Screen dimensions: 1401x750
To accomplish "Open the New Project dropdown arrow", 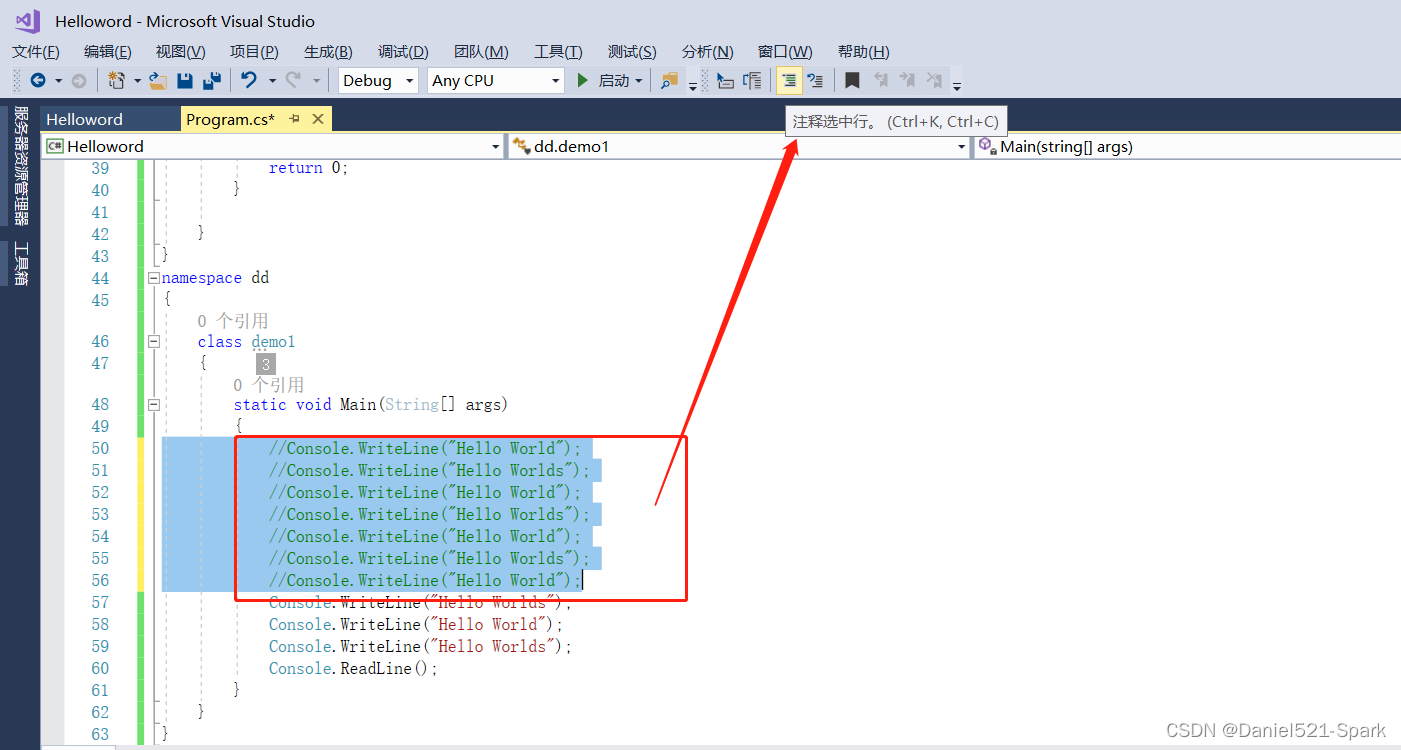I will [x=137, y=80].
